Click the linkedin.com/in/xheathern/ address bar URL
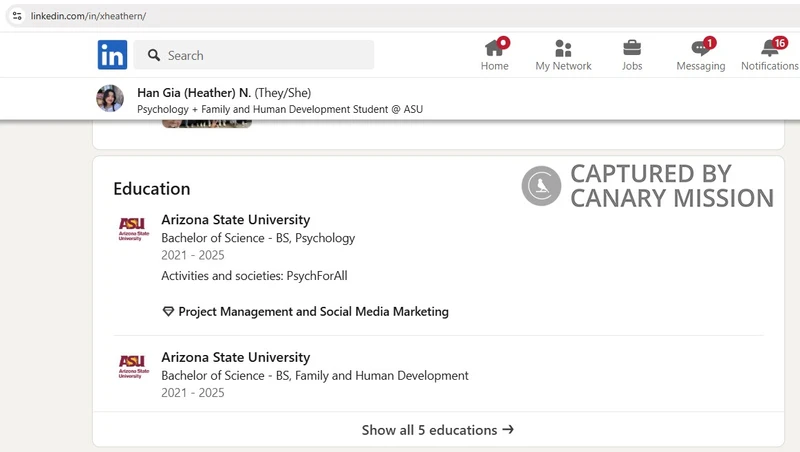The width and height of the screenshot is (800, 452). (88, 16)
